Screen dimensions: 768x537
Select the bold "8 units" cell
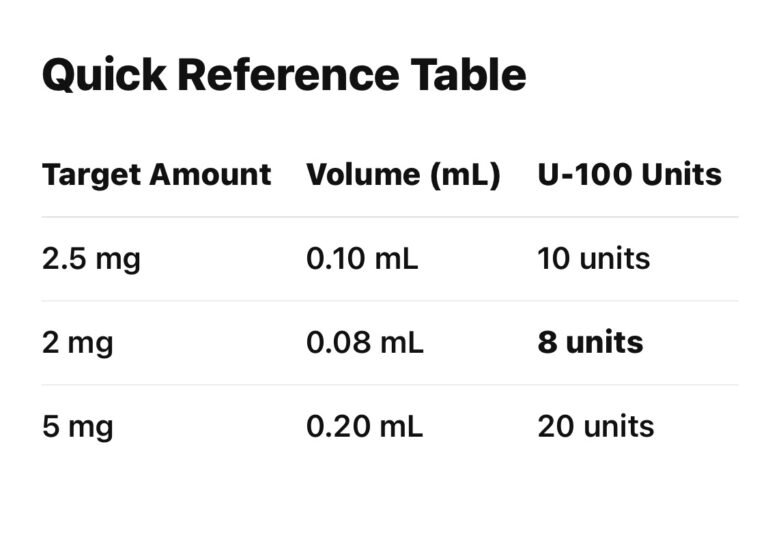click(x=590, y=343)
